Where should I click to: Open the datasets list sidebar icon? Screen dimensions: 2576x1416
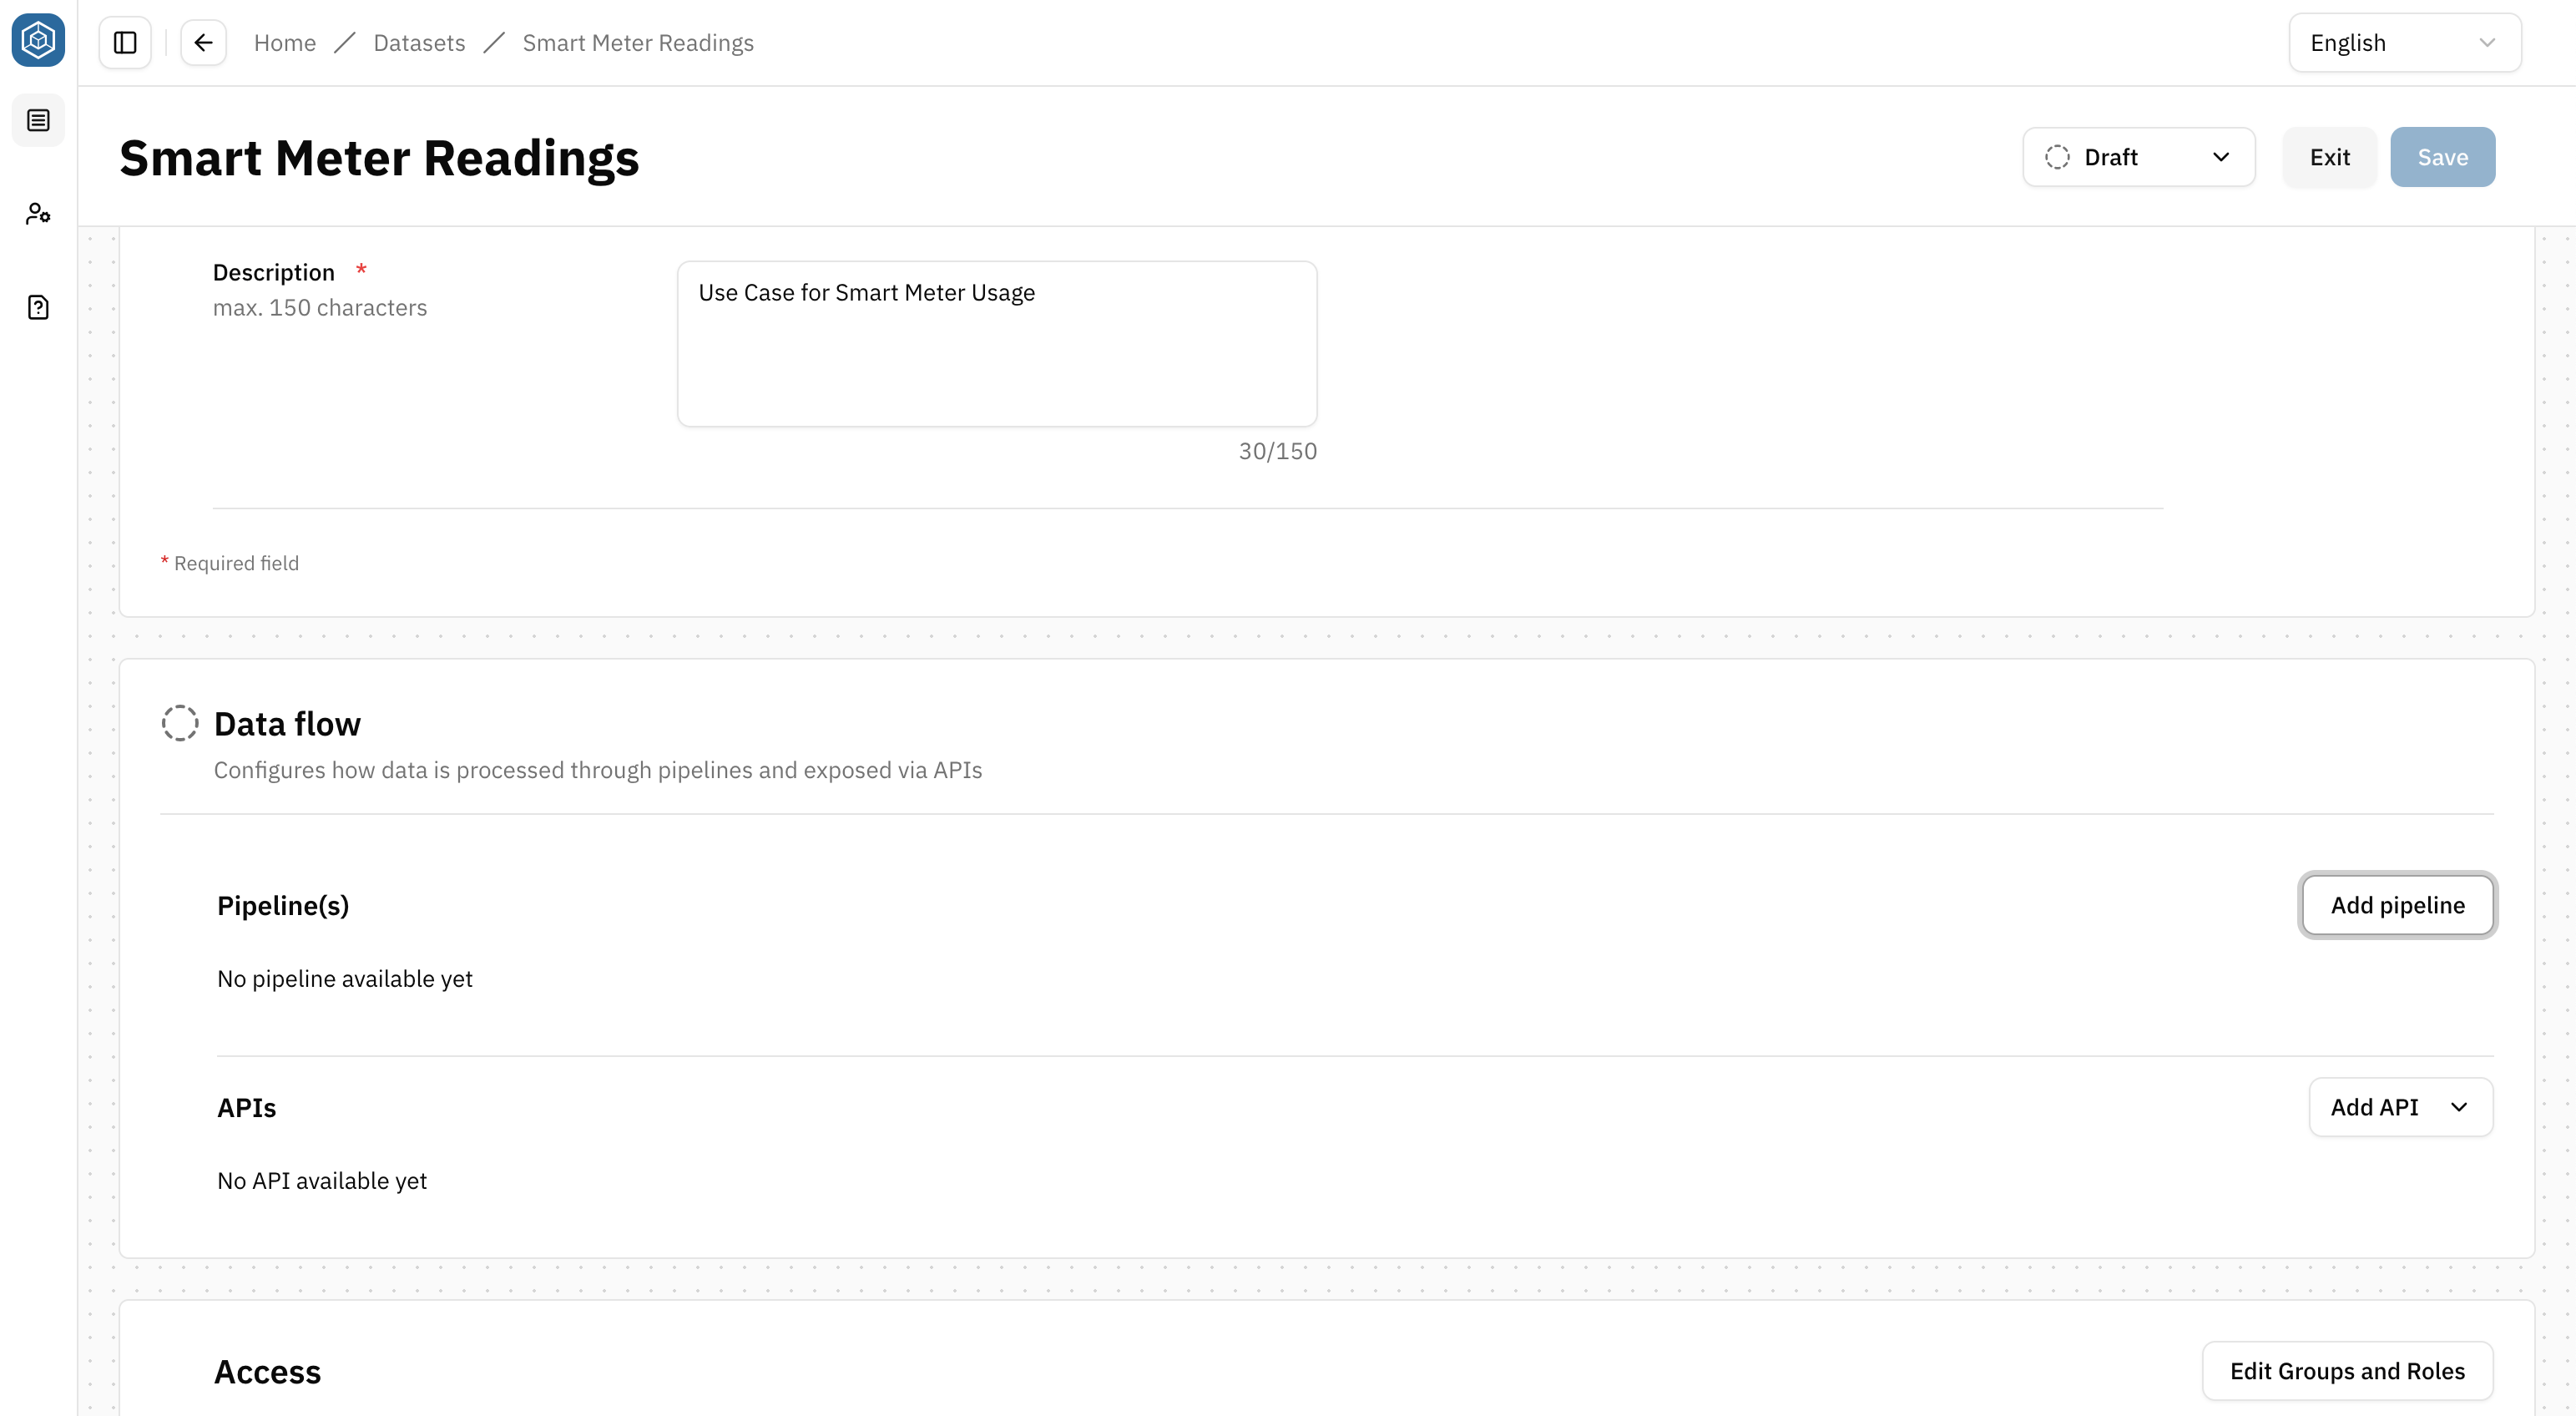click(38, 121)
